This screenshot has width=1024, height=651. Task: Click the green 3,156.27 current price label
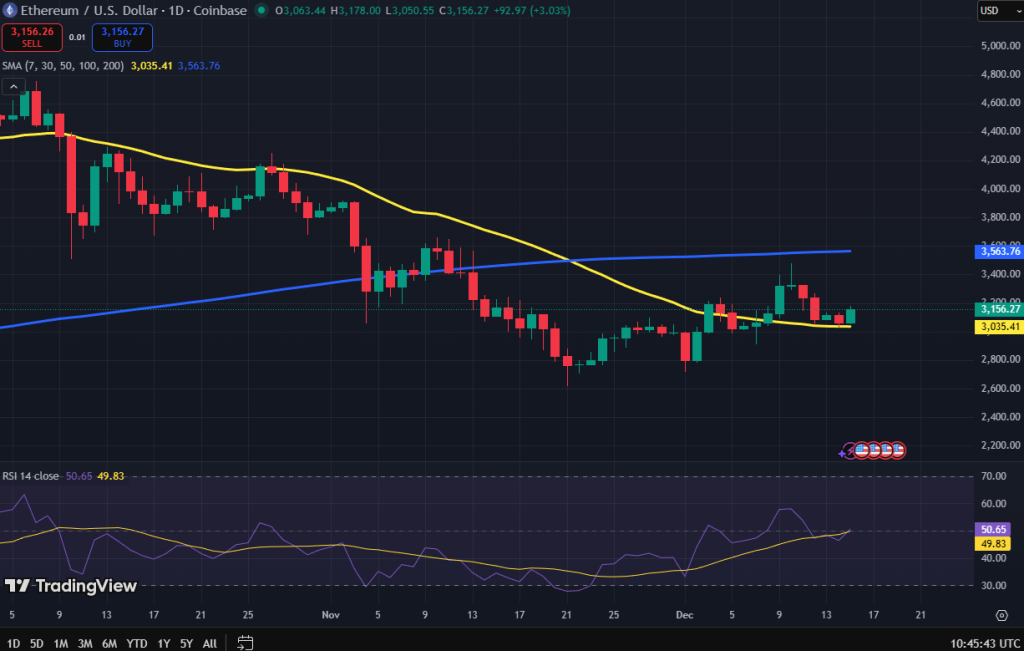999,309
